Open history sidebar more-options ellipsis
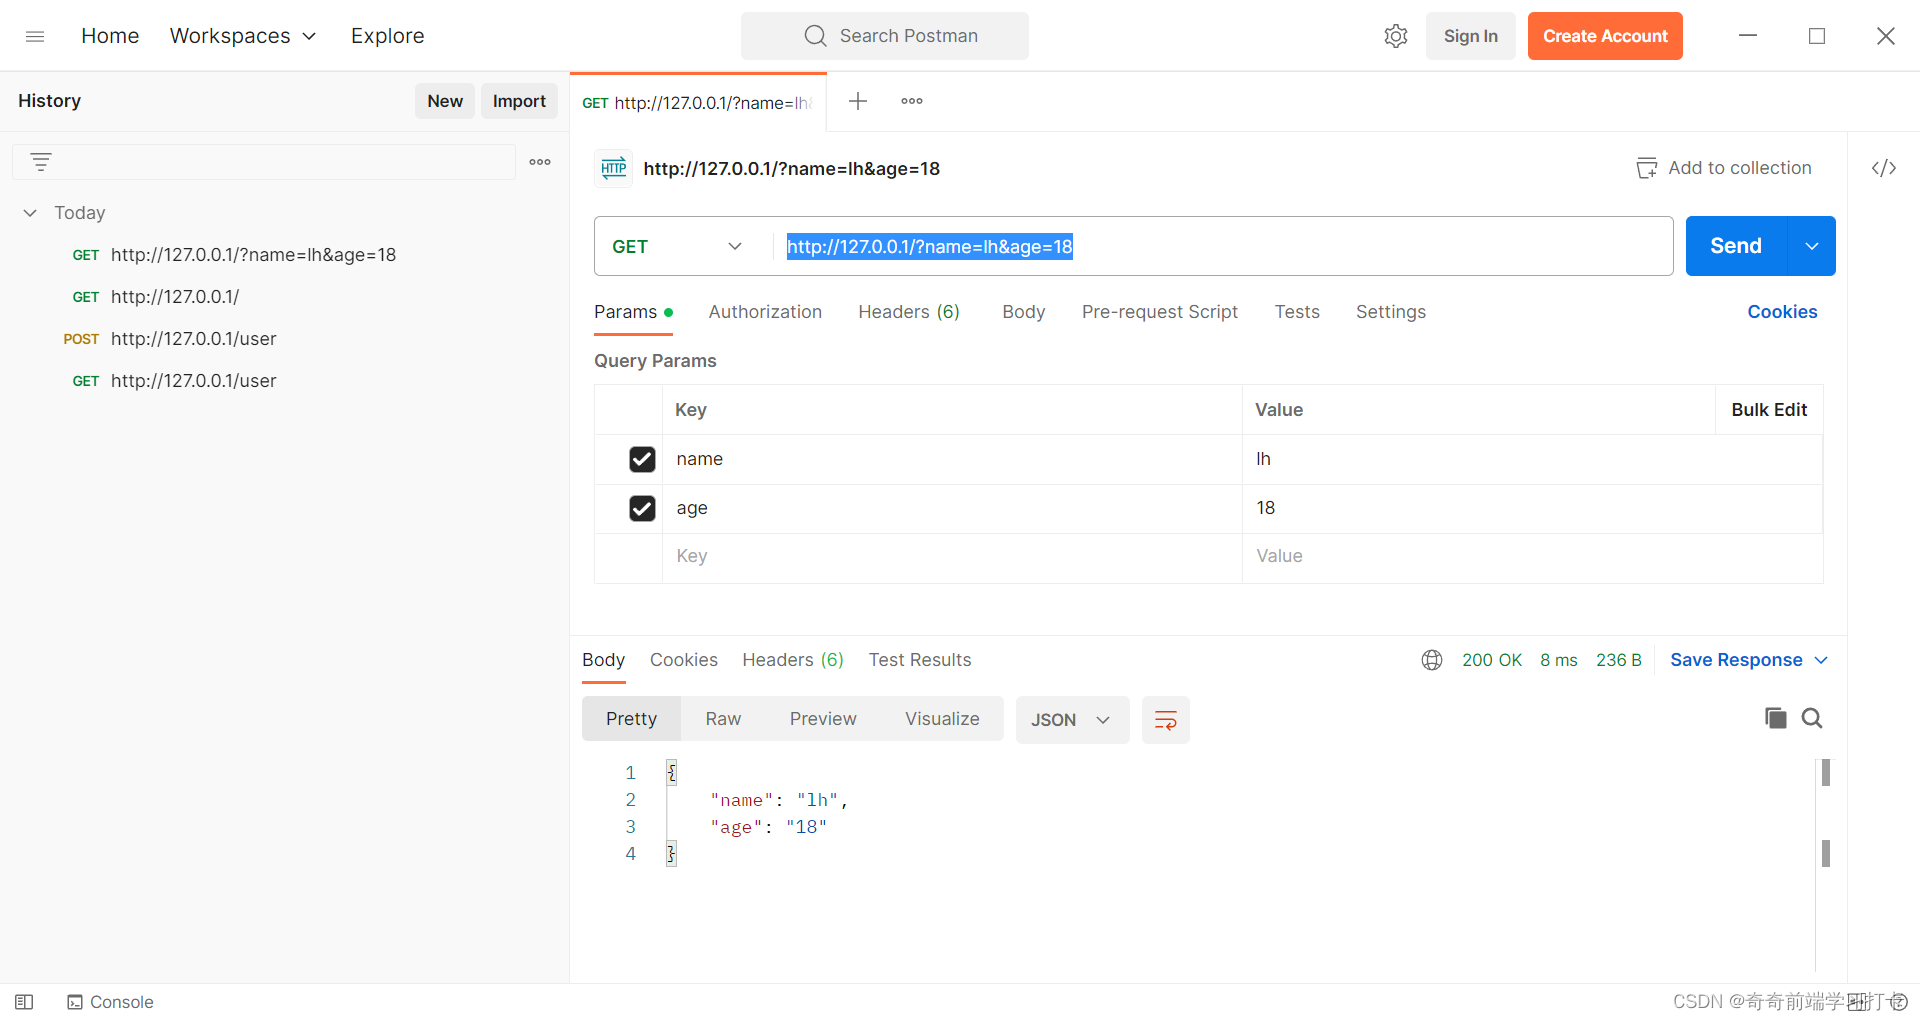The image size is (1920, 1020). tap(540, 162)
